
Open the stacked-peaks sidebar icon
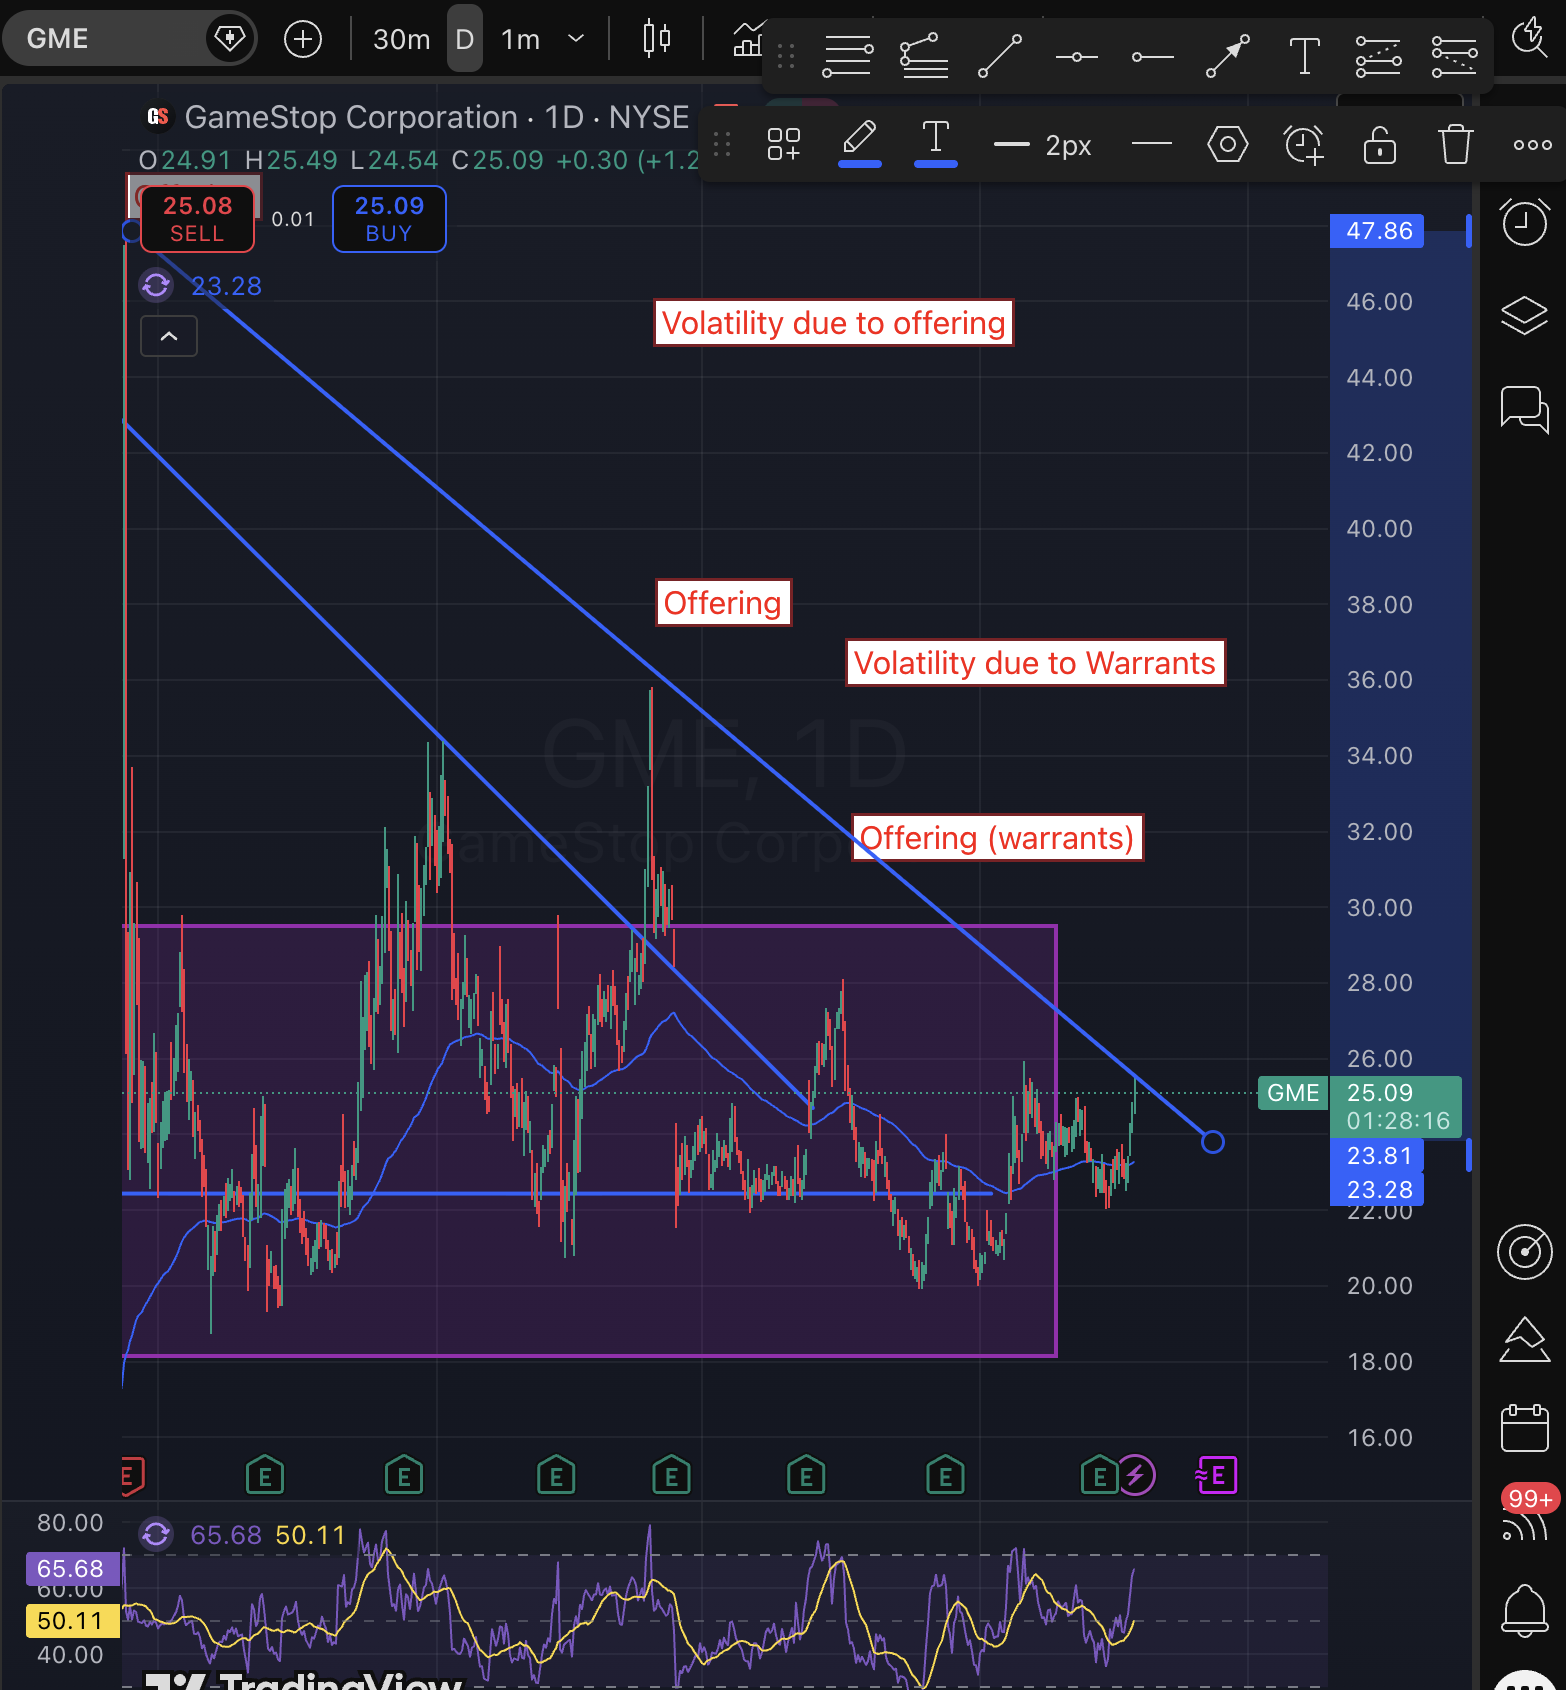click(x=1525, y=1340)
